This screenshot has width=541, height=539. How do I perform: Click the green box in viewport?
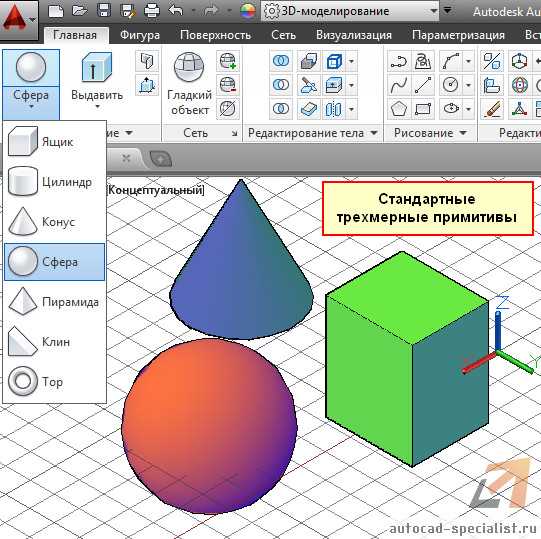click(x=407, y=359)
